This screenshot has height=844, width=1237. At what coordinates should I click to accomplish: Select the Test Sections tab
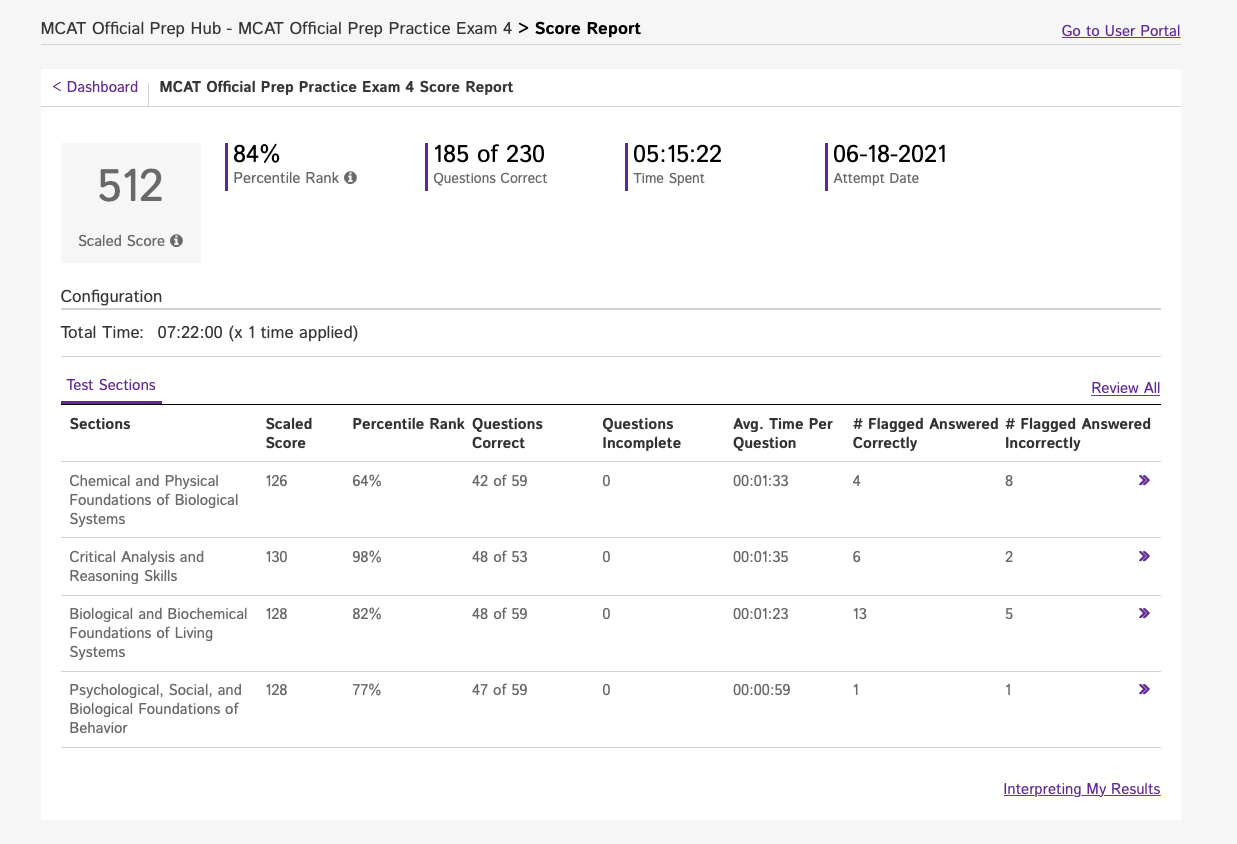point(111,385)
